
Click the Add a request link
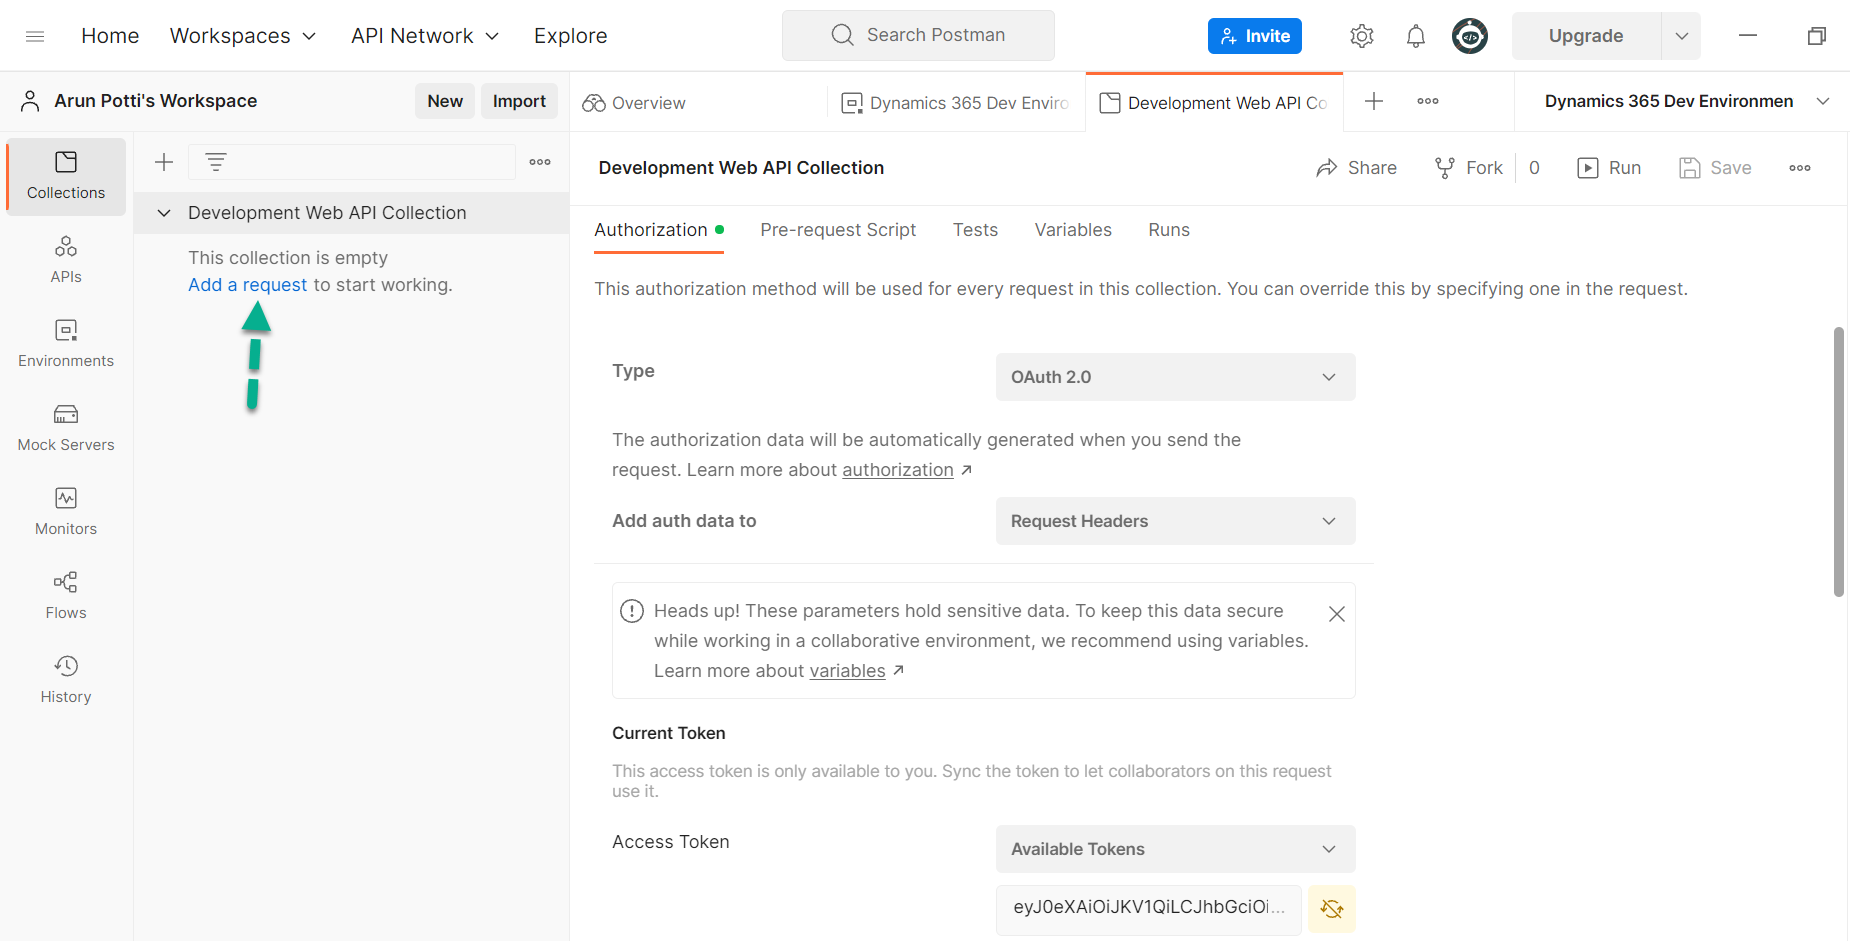pos(247,284)
